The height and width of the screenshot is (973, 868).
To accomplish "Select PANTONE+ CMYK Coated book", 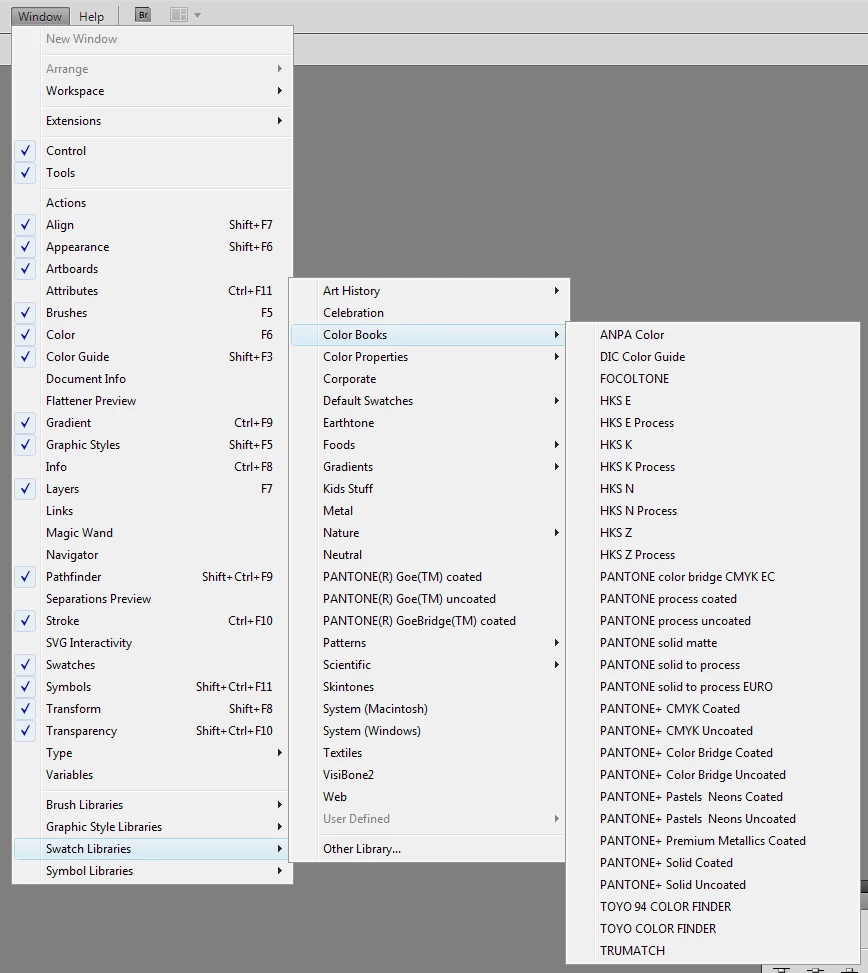I will [x=713, y=709].
